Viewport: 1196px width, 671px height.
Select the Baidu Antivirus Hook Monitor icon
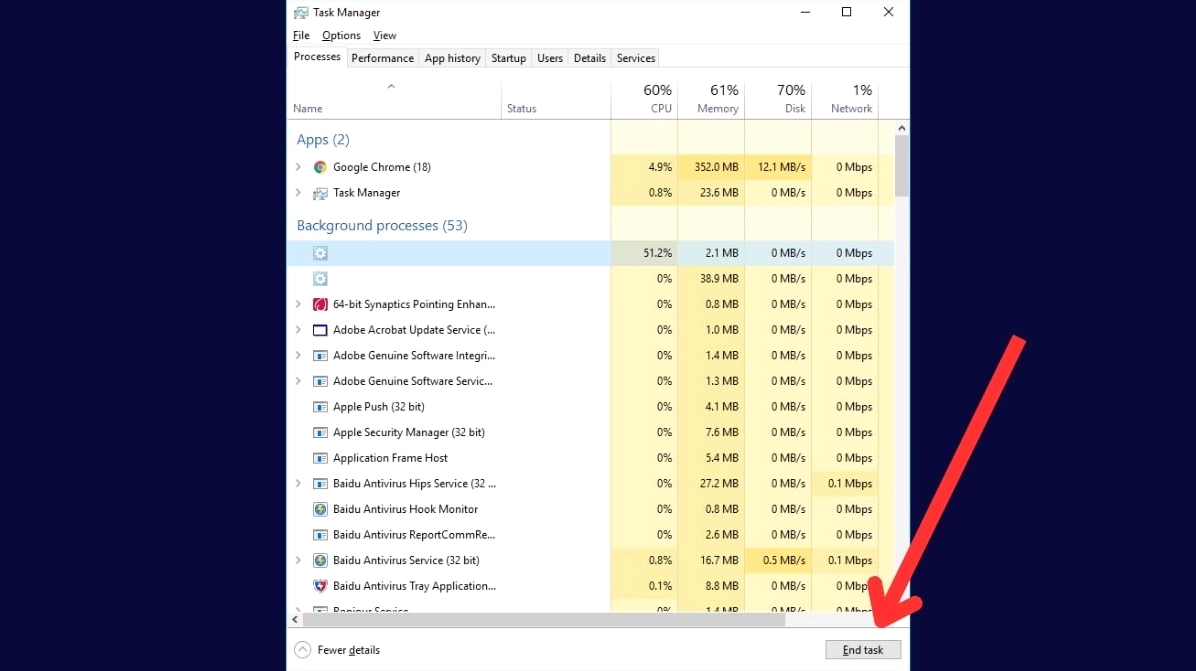click(x=320, y=509)
